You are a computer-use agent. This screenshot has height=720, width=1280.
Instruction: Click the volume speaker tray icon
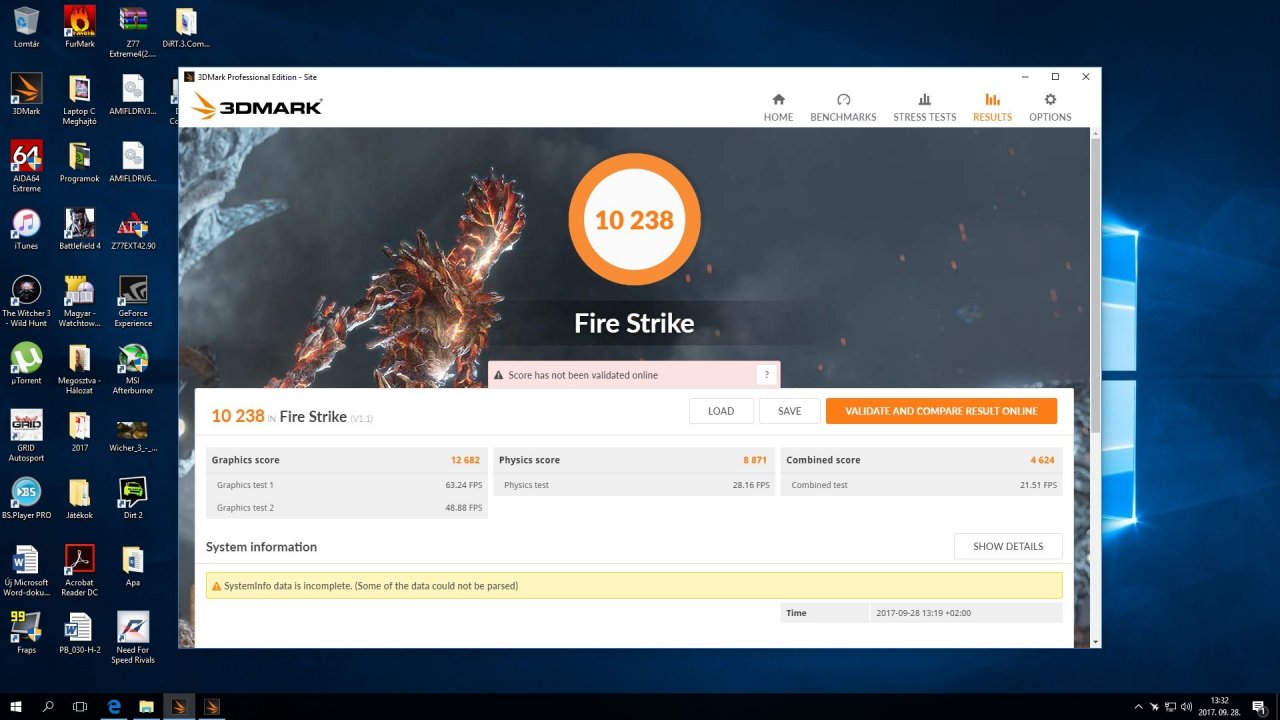pos(1186,706)
